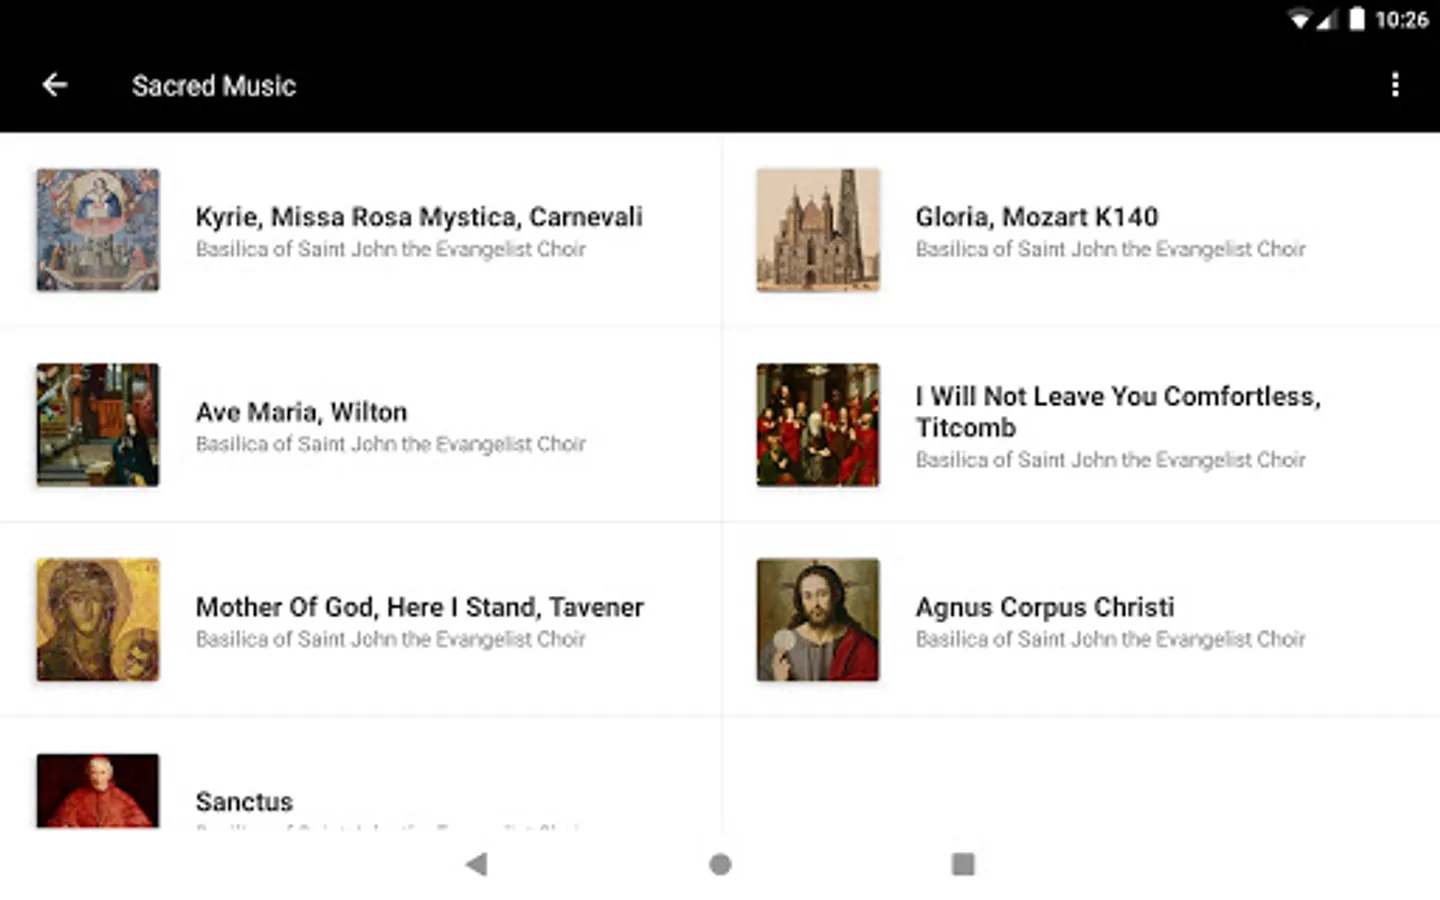Tap the Mother Of God icon thumbnail

(x=98, y=620)
